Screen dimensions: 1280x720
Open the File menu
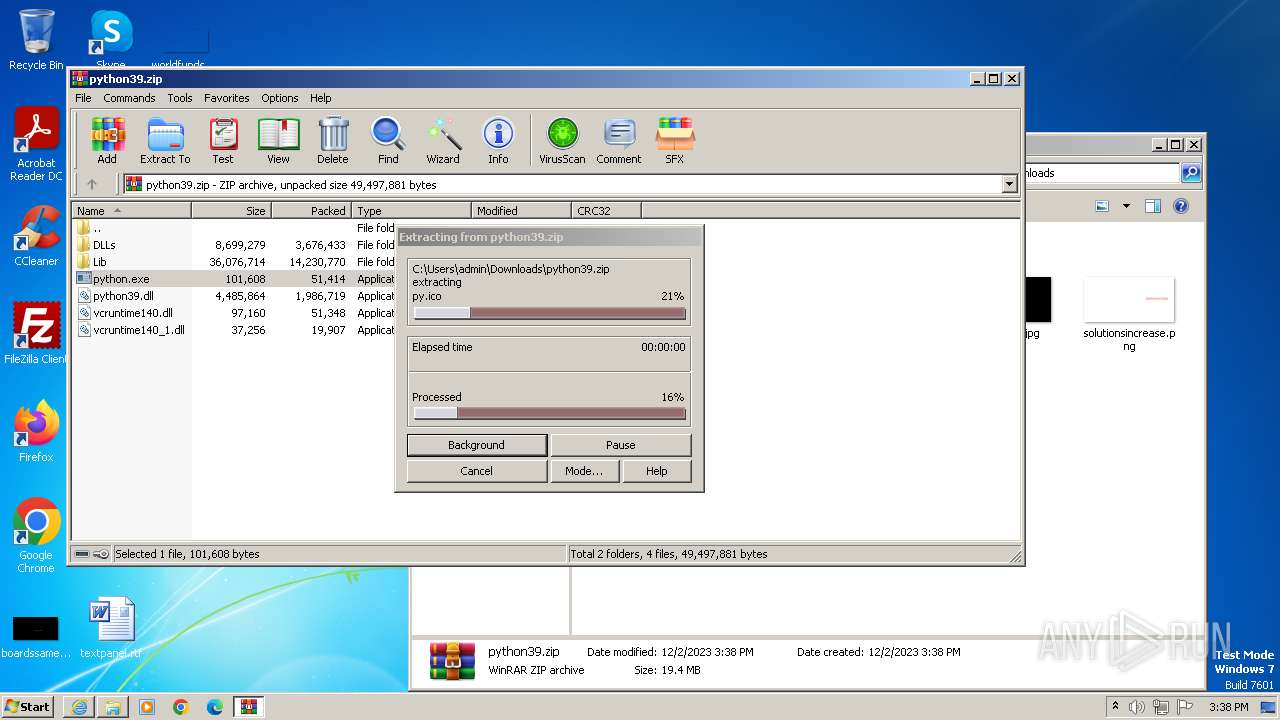(83, 98)
